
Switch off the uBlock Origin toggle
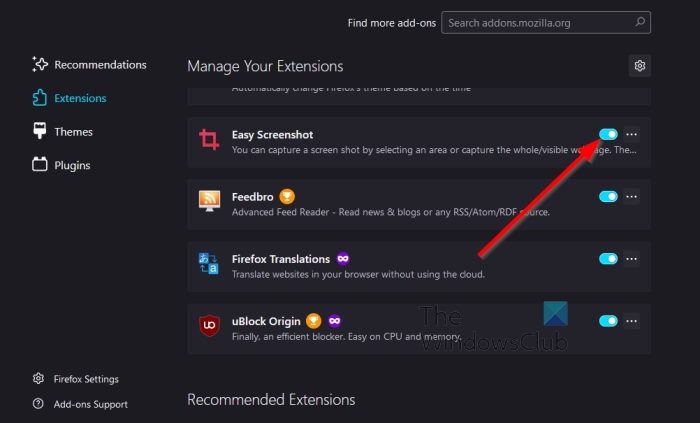pyautogui.click(x=608, y=321)
